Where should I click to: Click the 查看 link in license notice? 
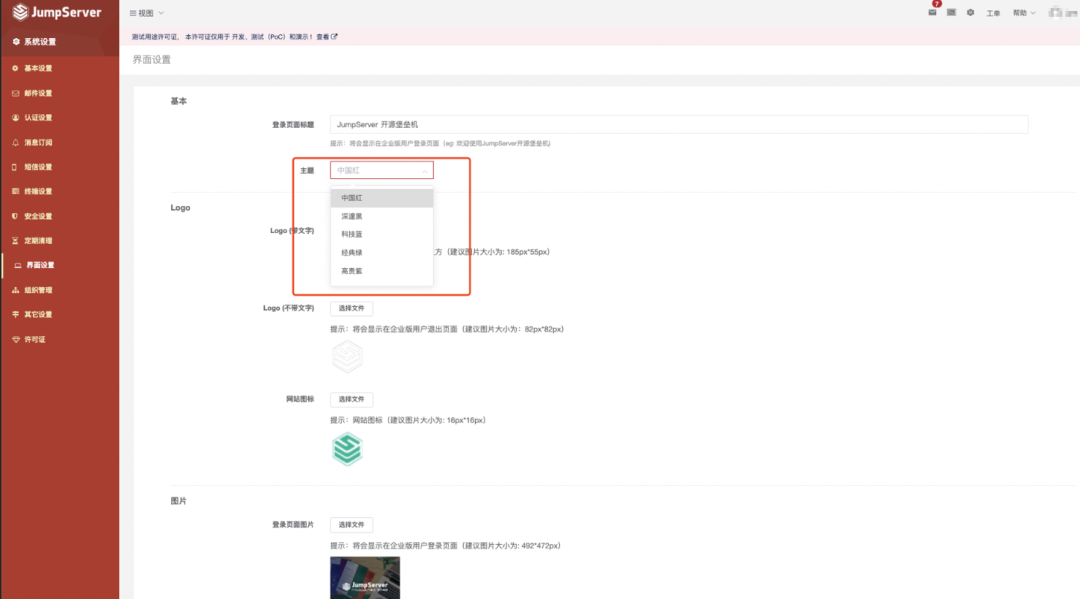point(327,37)
